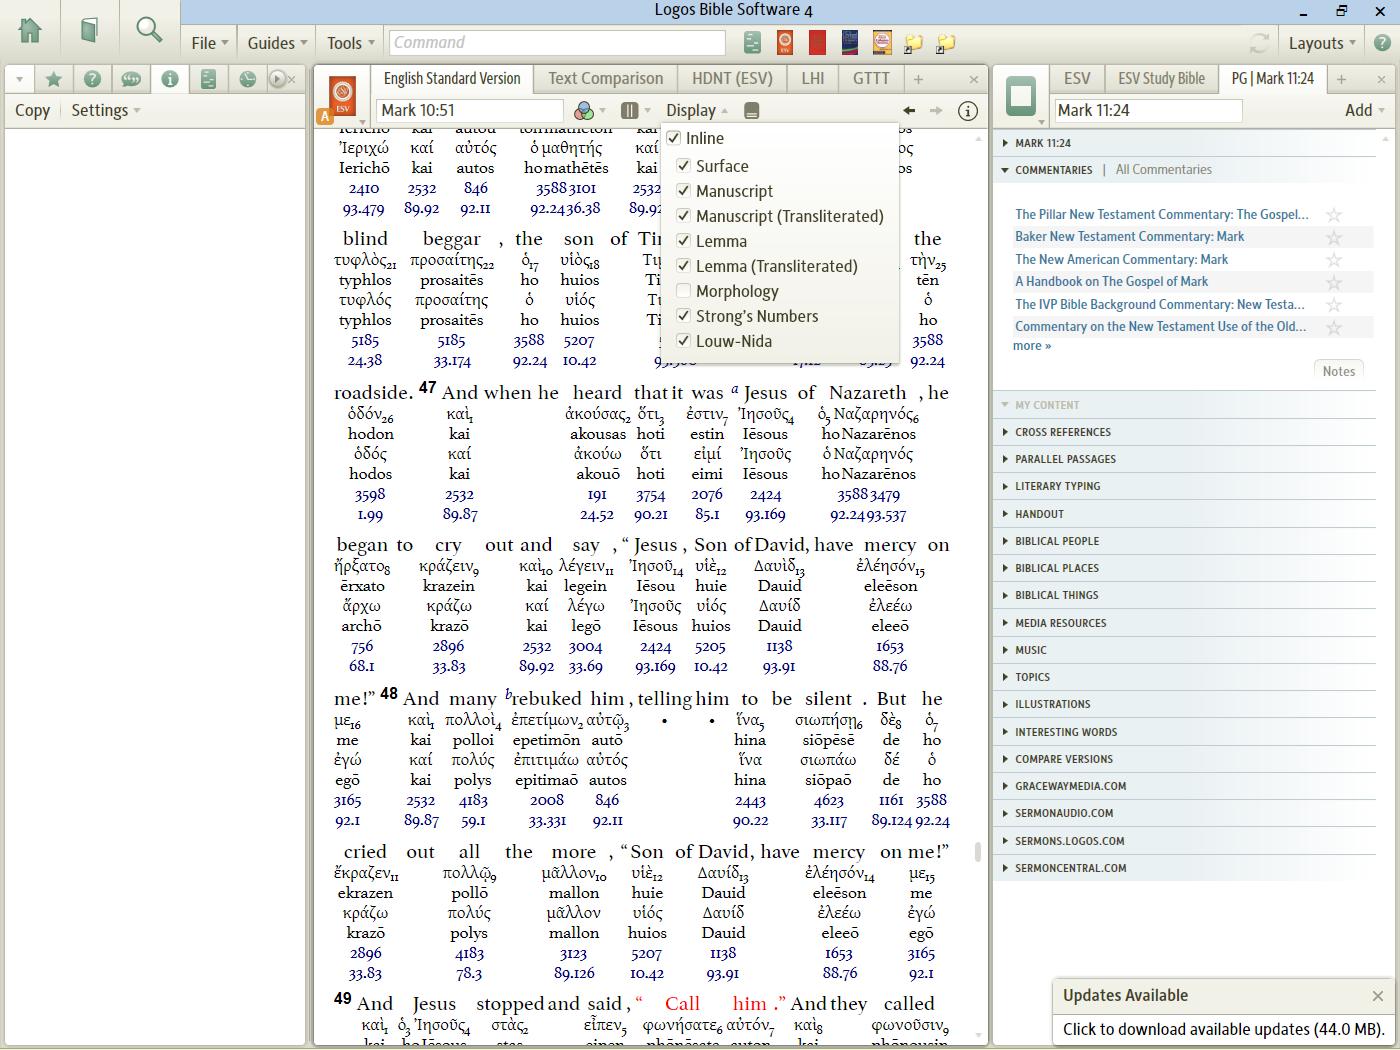The width and height of the screenshot is (1400, 1050).
Task: Open the yellow book shortcut in toolbar
Action: 881,42
